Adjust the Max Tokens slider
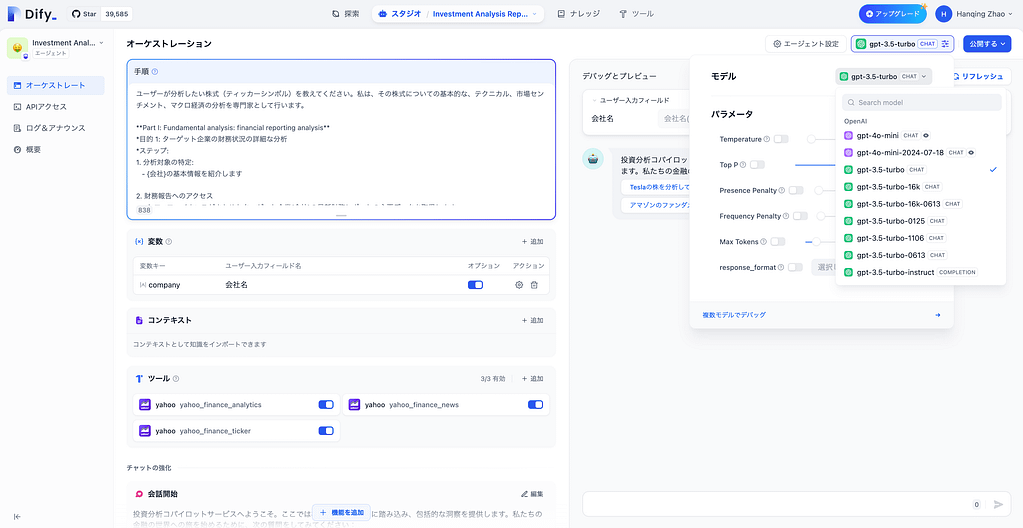Viewport: 1023px width, 528px height. click(x=816, y=241)
